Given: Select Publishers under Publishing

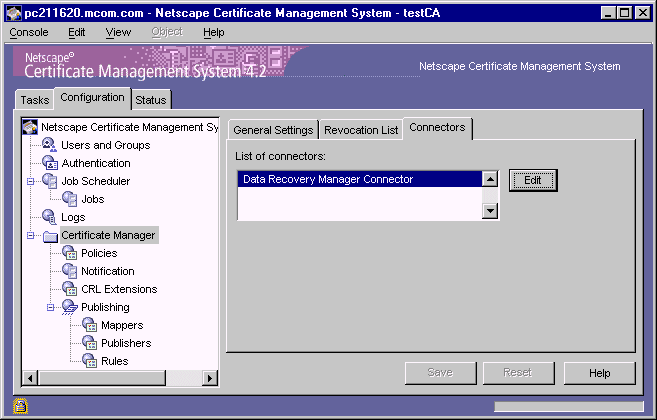Looking at the screenshot, I should [x=126, y=343].
